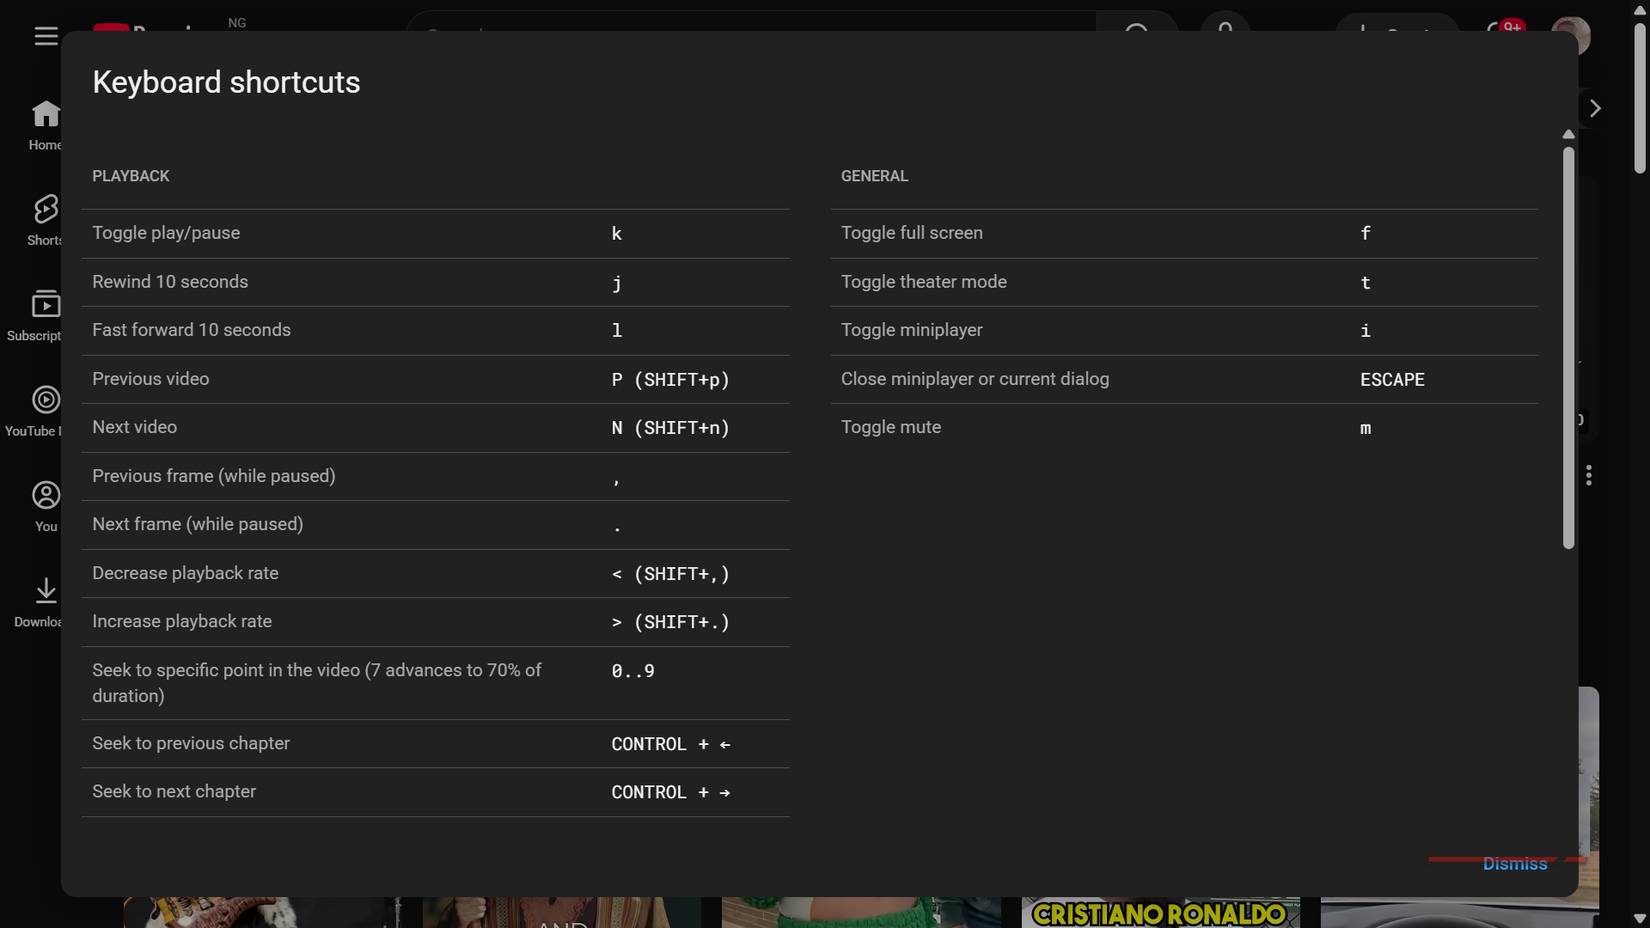Click the '0..9' shortcut value

[x=633, y=671]
